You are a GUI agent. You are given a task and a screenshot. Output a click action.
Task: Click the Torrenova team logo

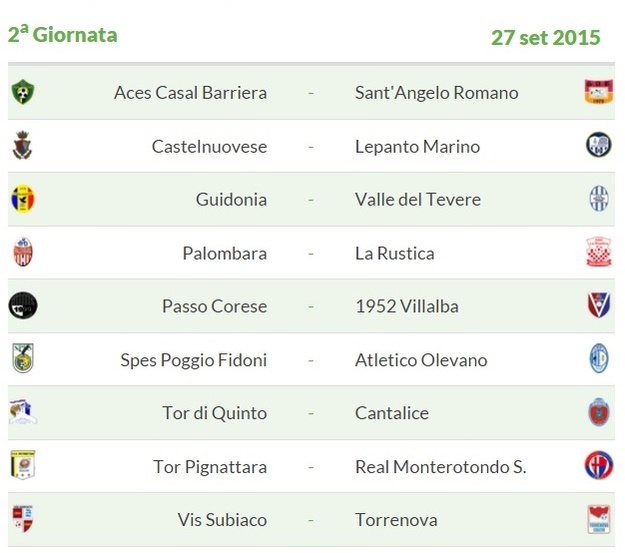click(x=599, y=519)
